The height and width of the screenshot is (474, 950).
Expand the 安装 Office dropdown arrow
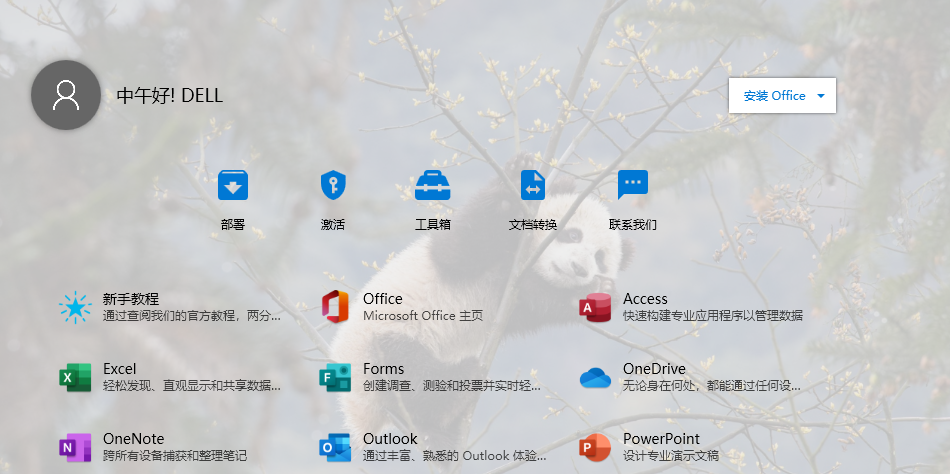click(x=821, y=96)
